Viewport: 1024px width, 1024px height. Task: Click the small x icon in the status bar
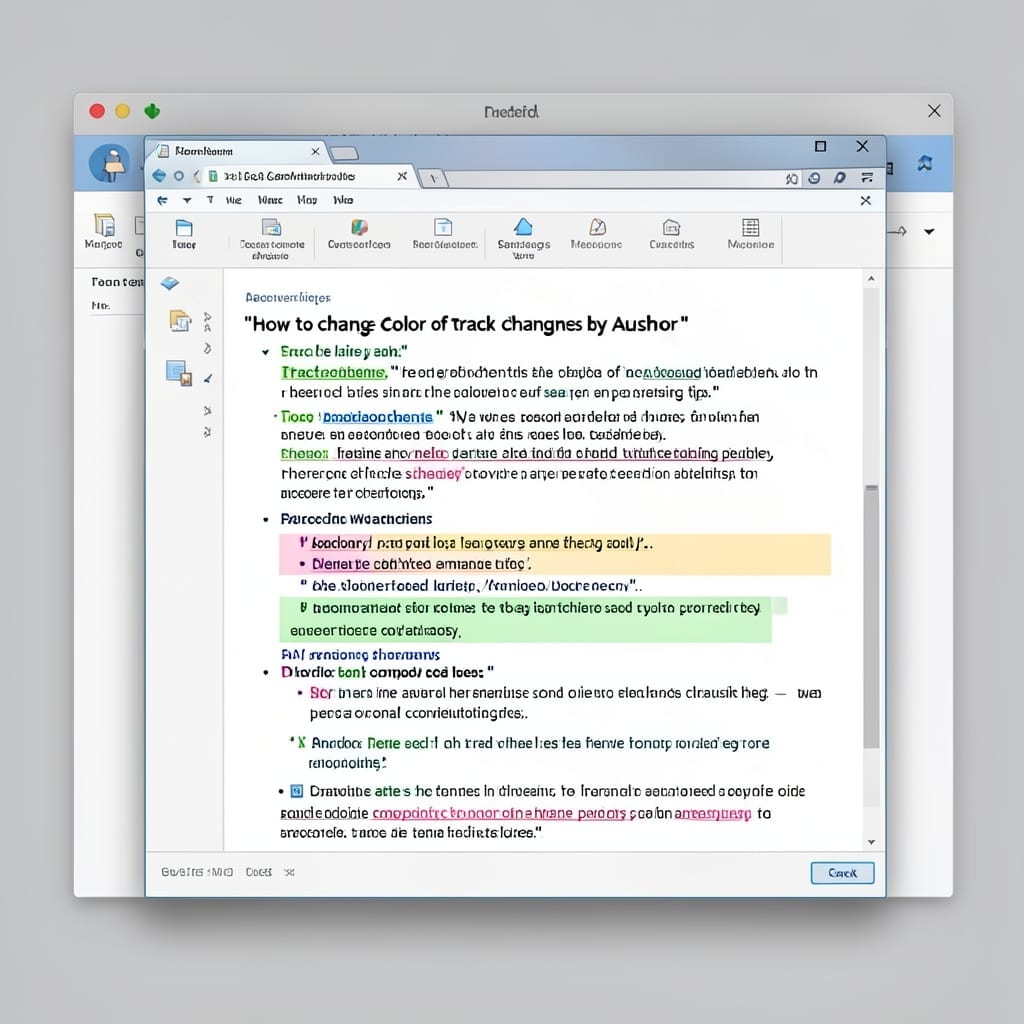coord(289,872)
